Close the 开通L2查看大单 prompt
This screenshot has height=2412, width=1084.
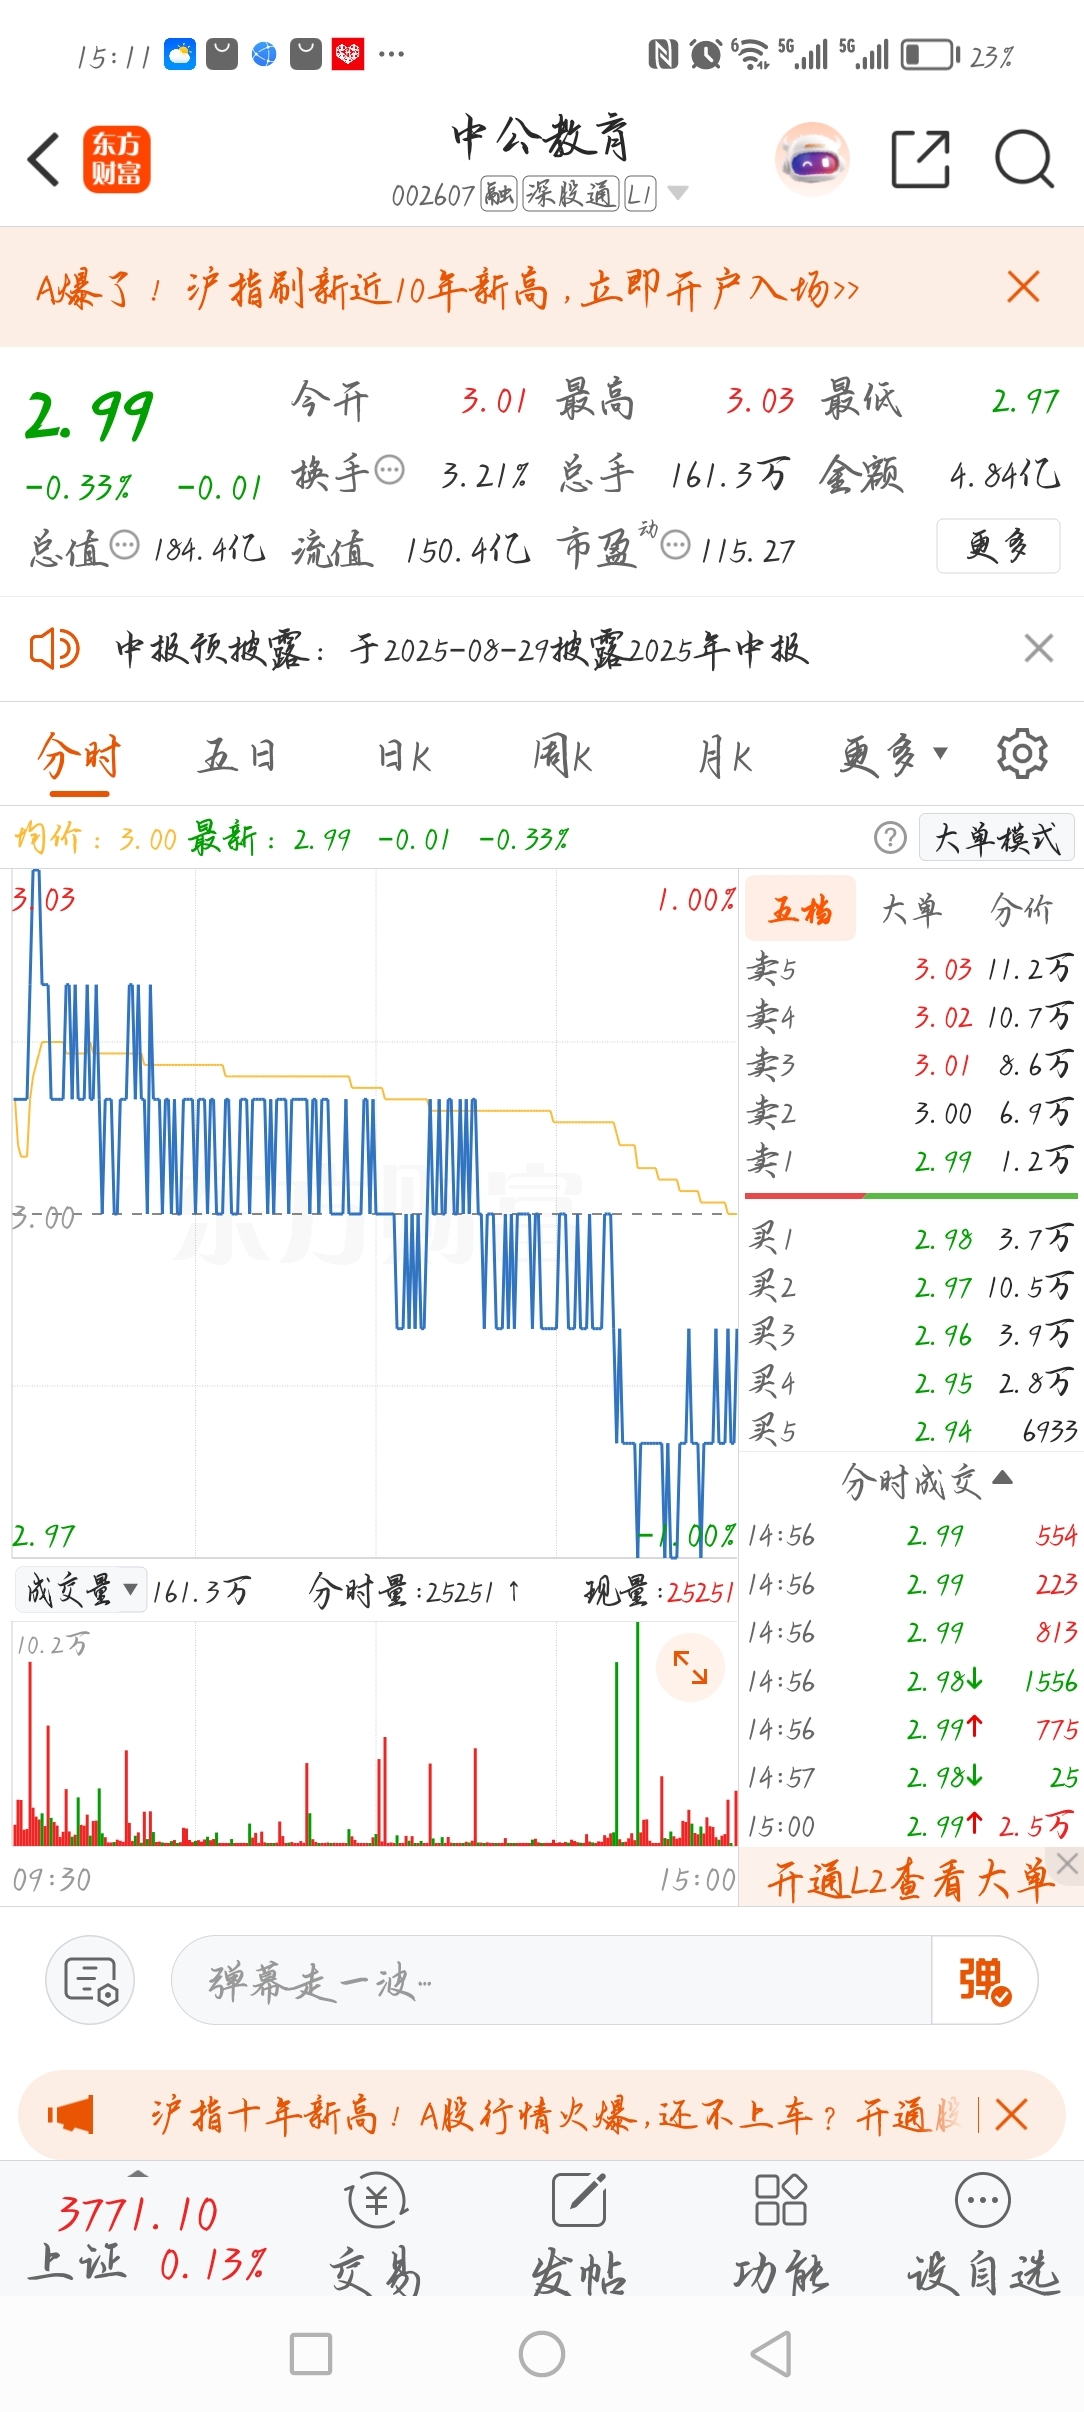1068,1862
